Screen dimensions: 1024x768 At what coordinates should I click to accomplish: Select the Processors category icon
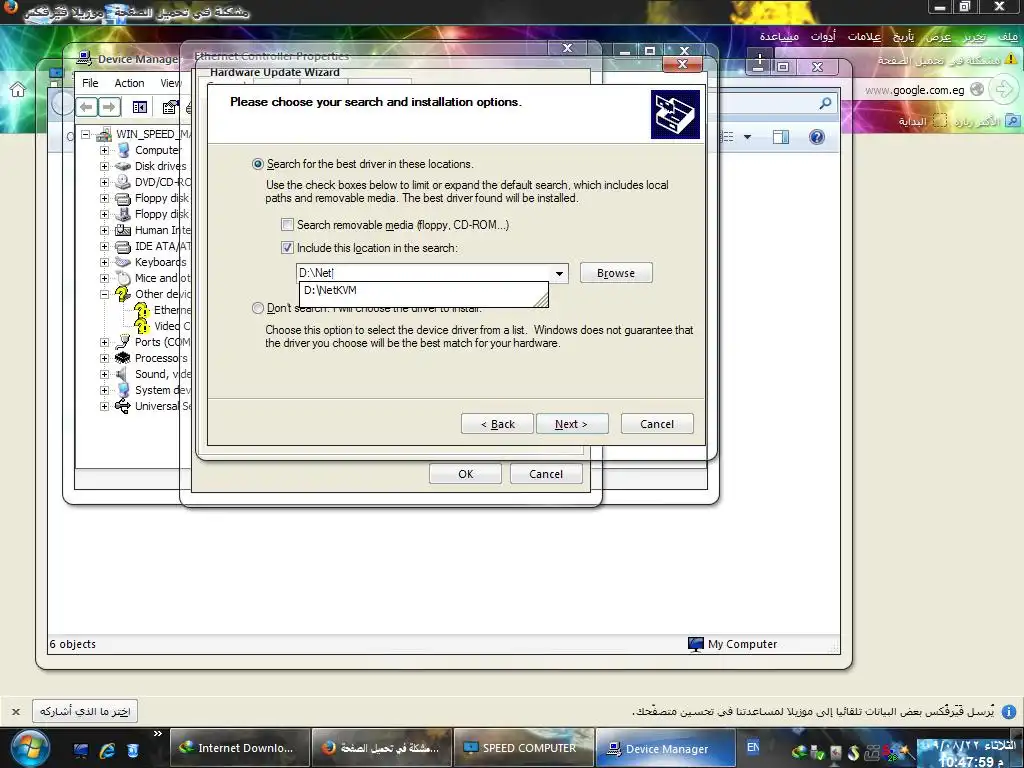[123, 358]
